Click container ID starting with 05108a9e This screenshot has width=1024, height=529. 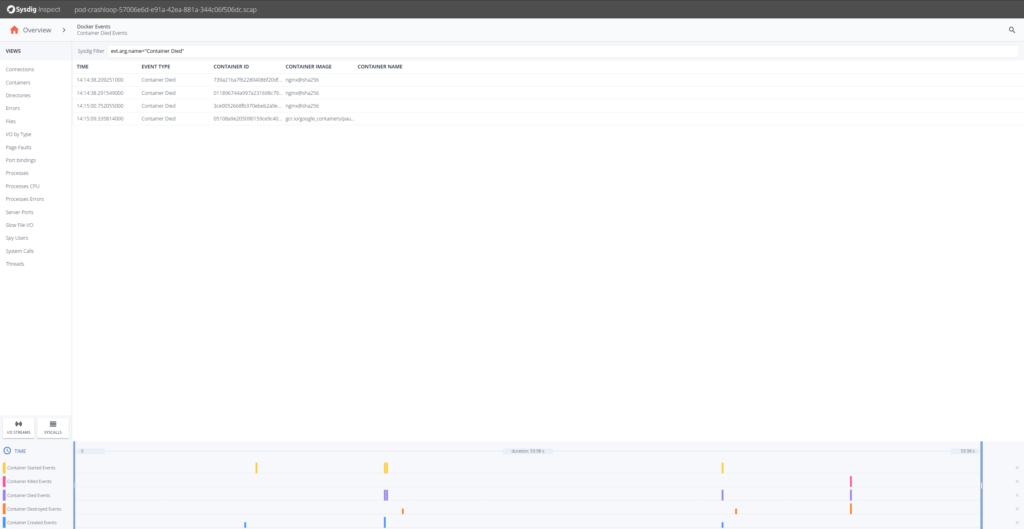point(247,118)
